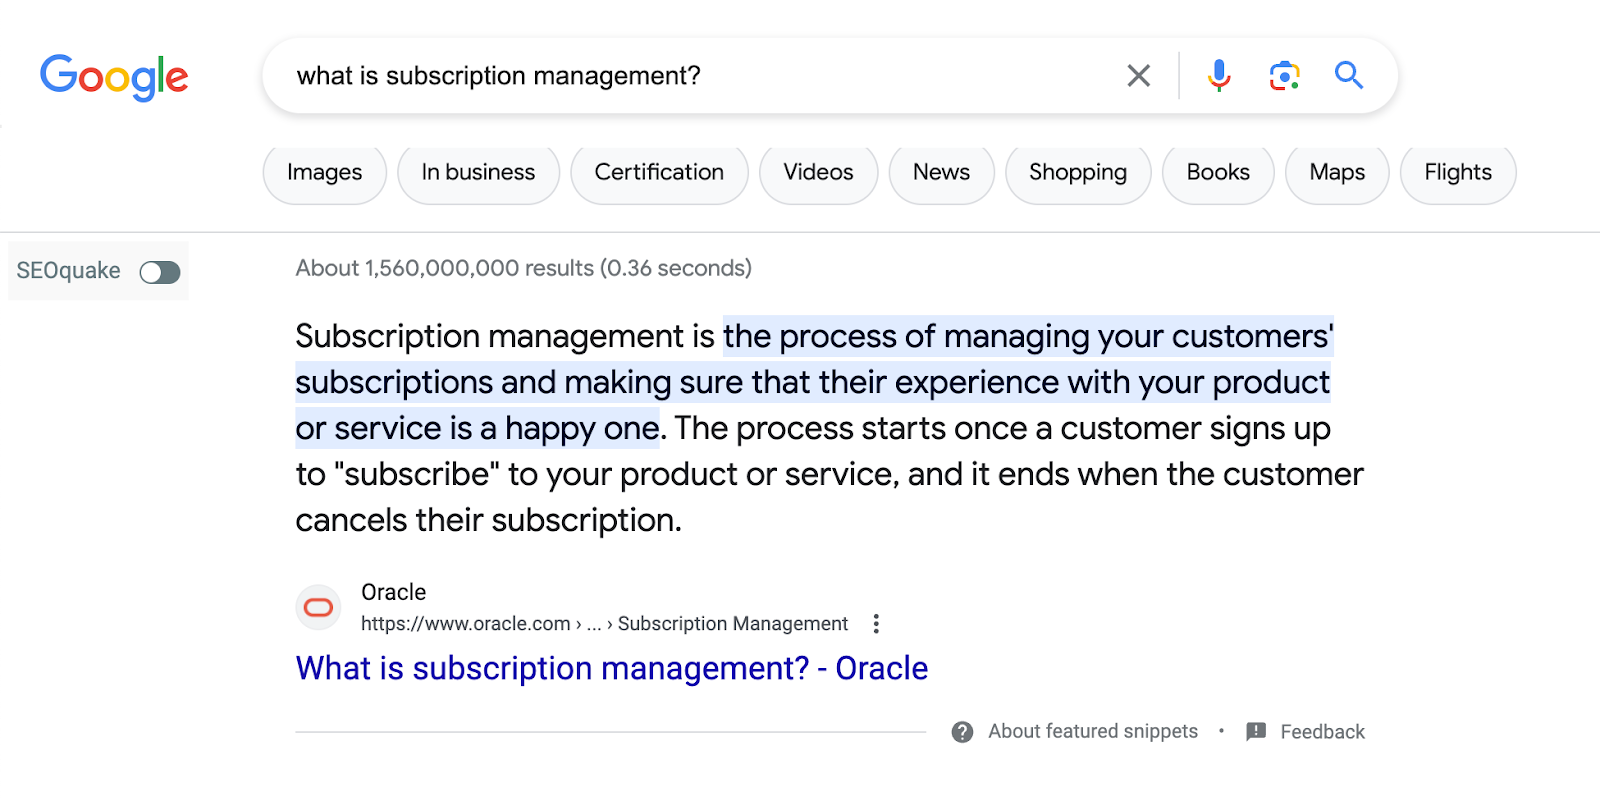Open "What is subscription management? - Oracle" link
Screen dimensions: 1600x801
tap(611, 668)
